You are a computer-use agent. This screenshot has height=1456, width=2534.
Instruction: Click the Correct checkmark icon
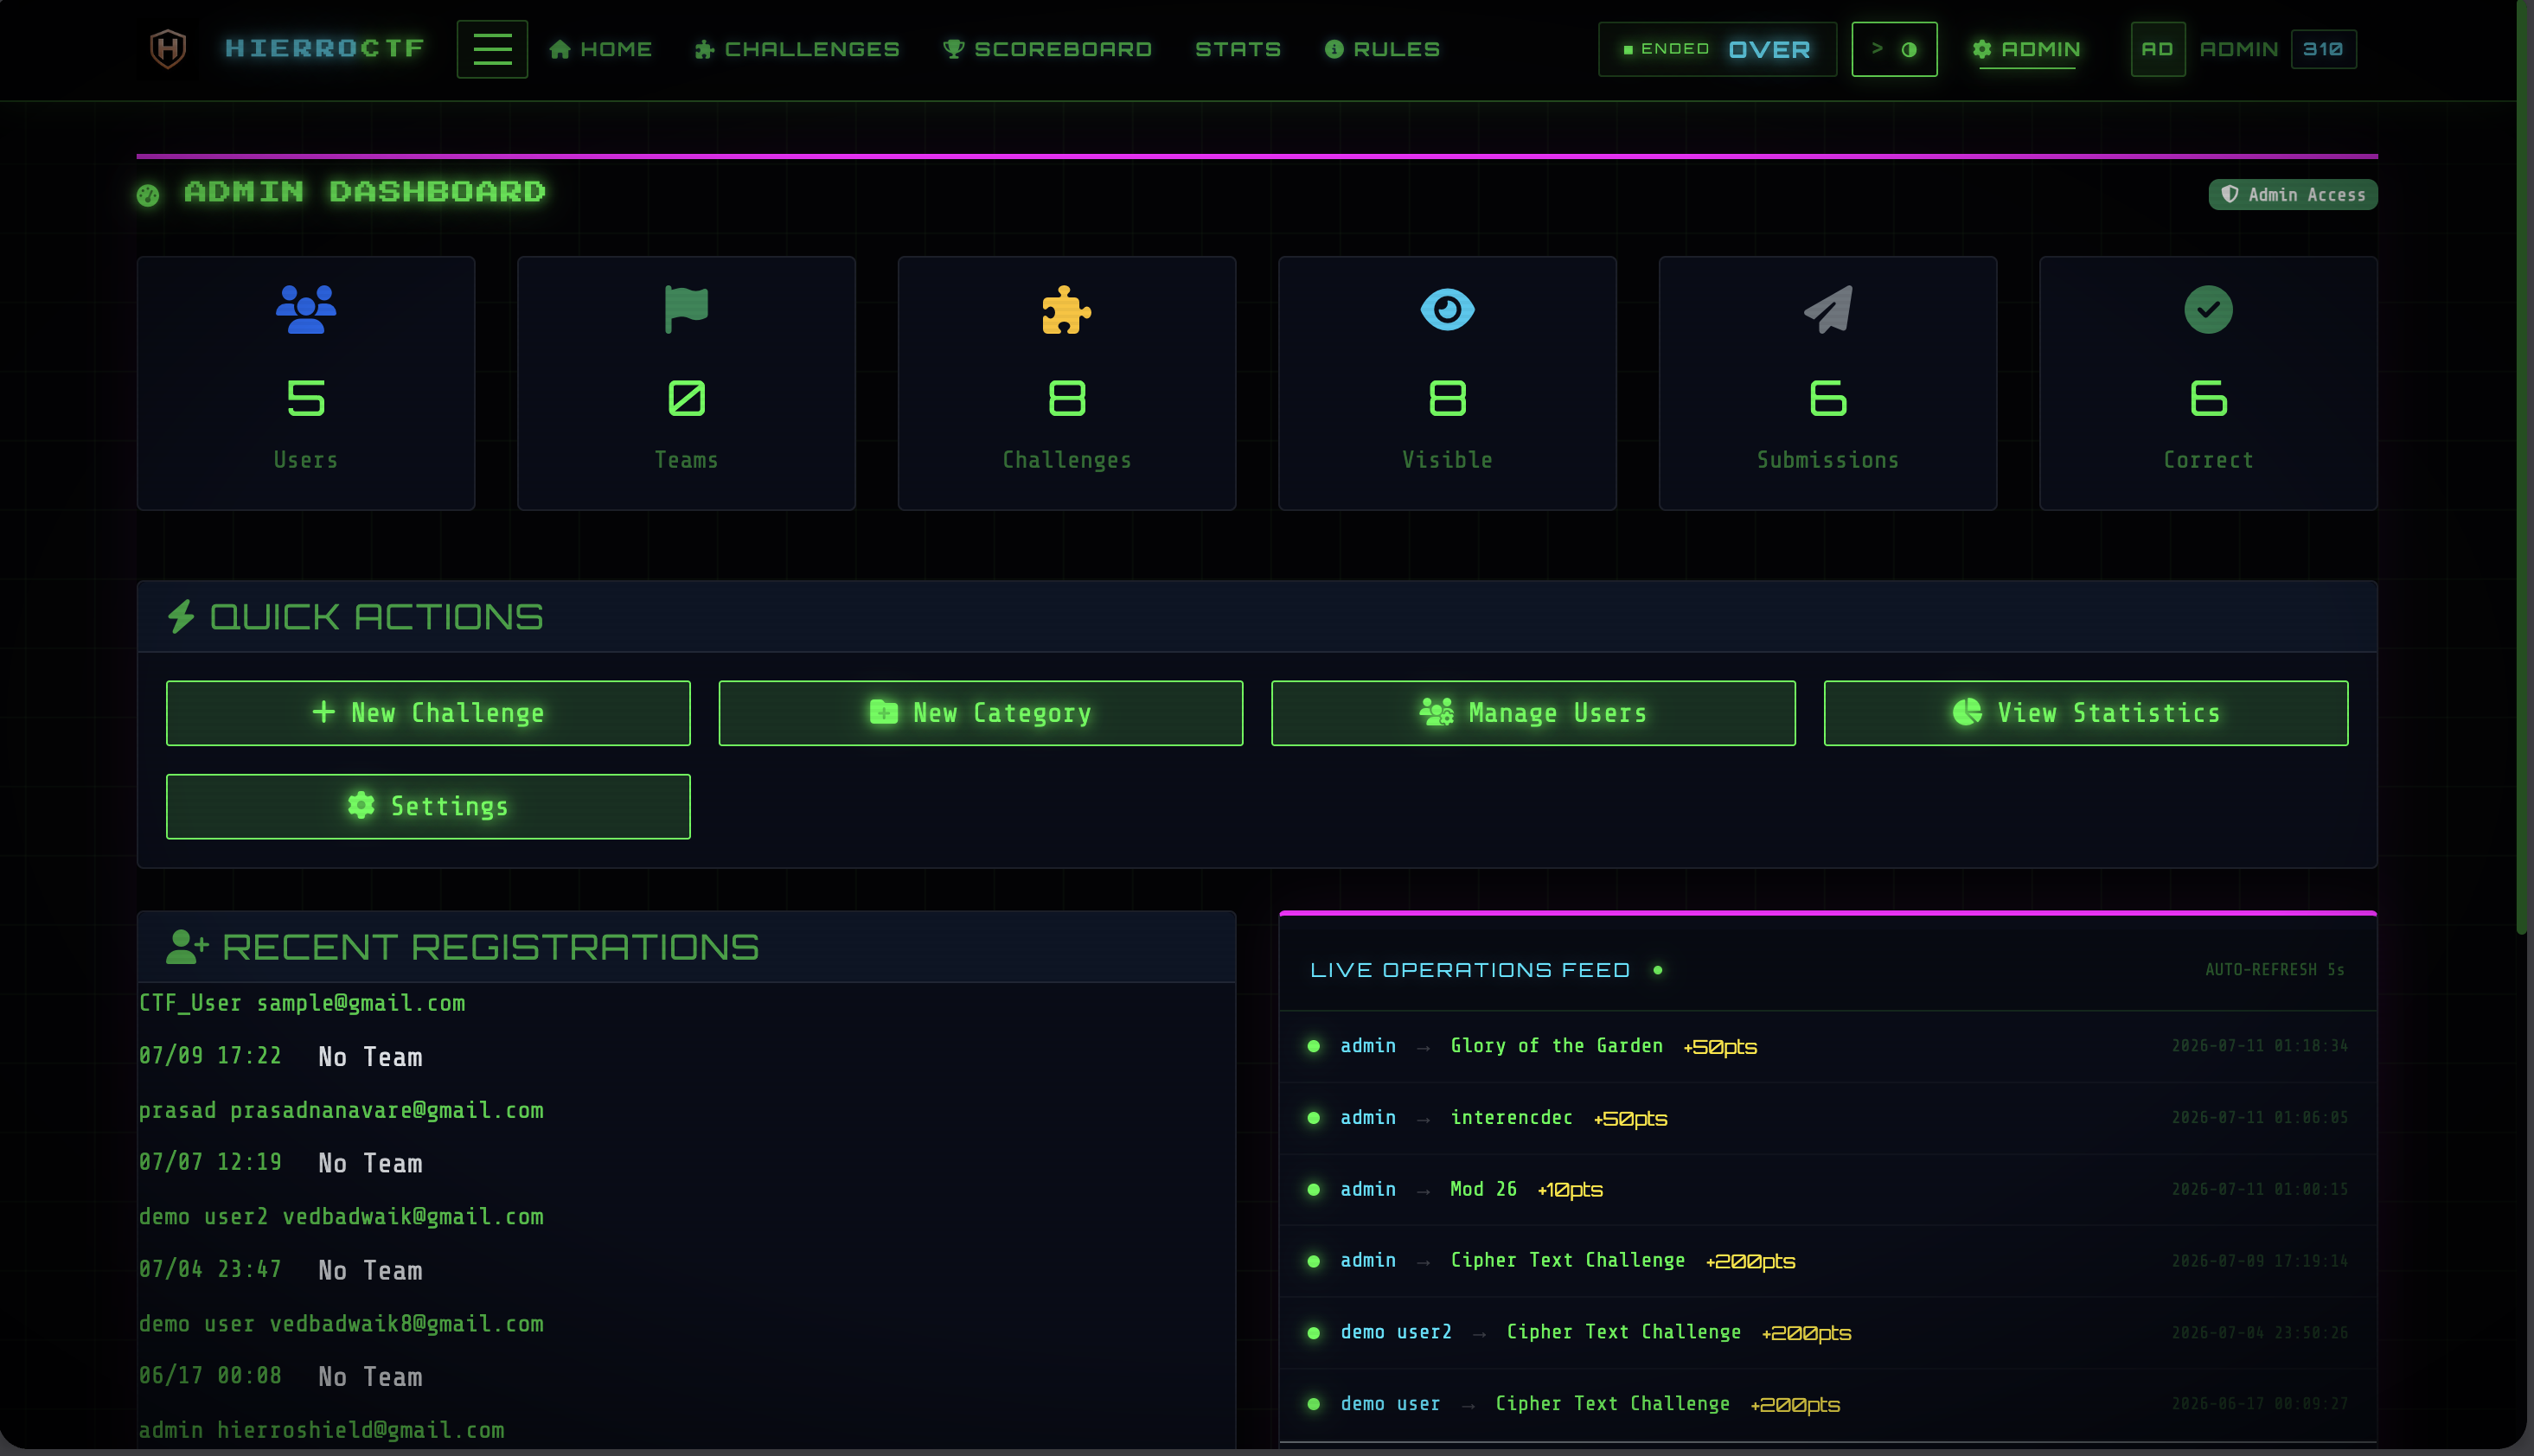[2208, 310]
